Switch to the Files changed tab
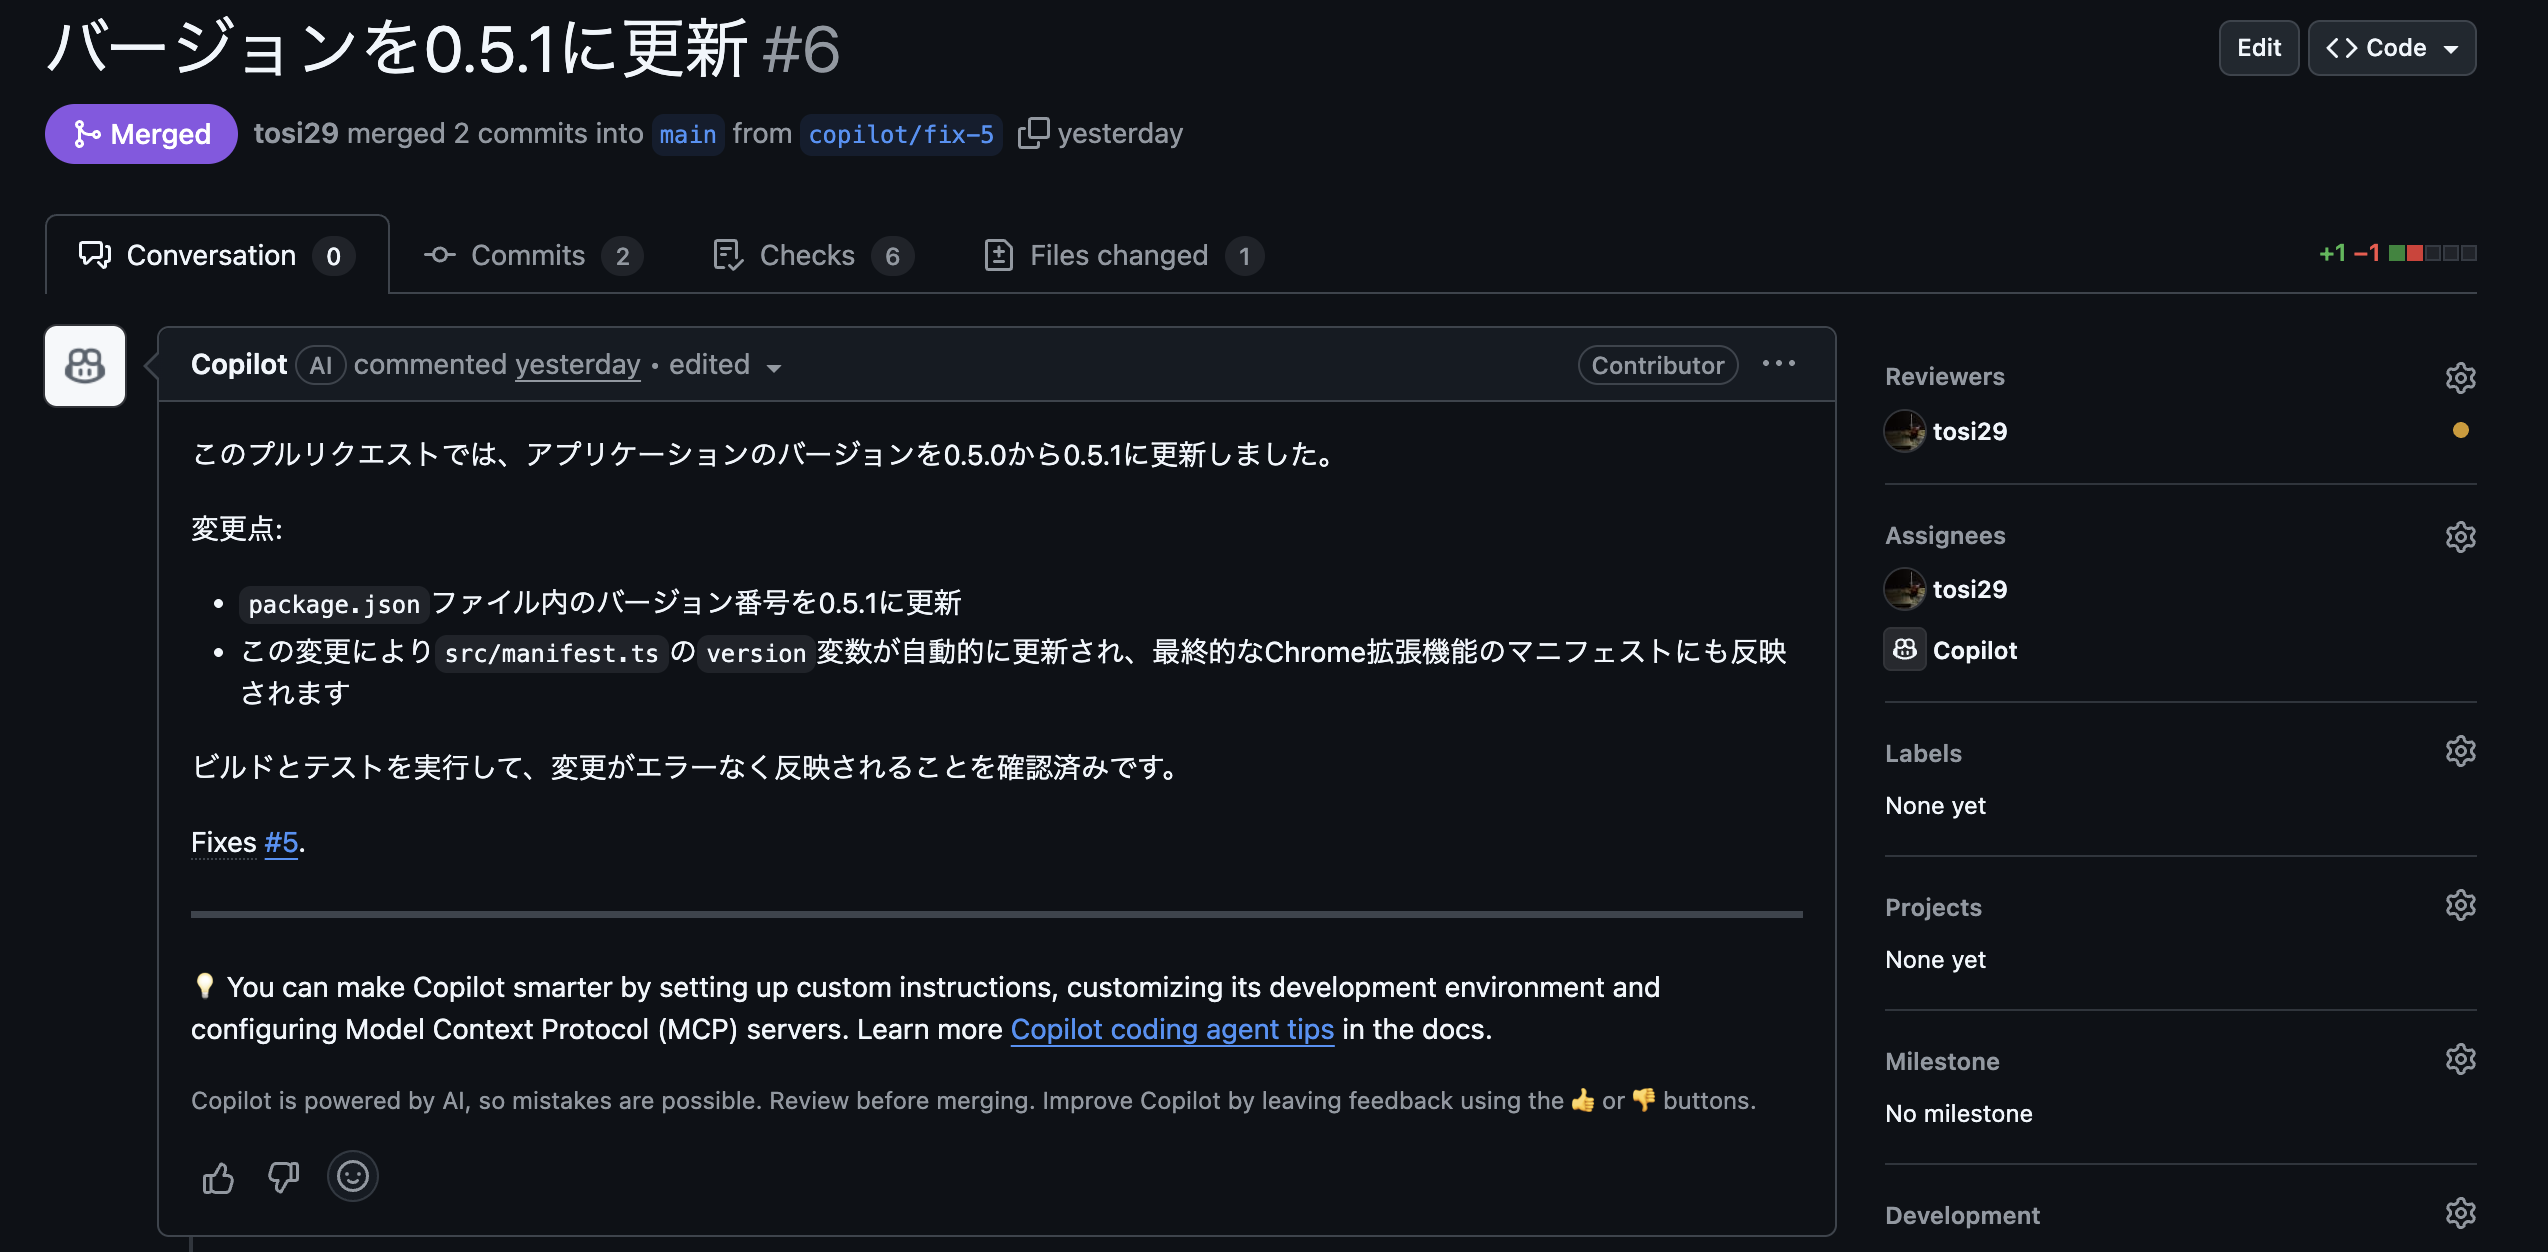 [1123, 256]
